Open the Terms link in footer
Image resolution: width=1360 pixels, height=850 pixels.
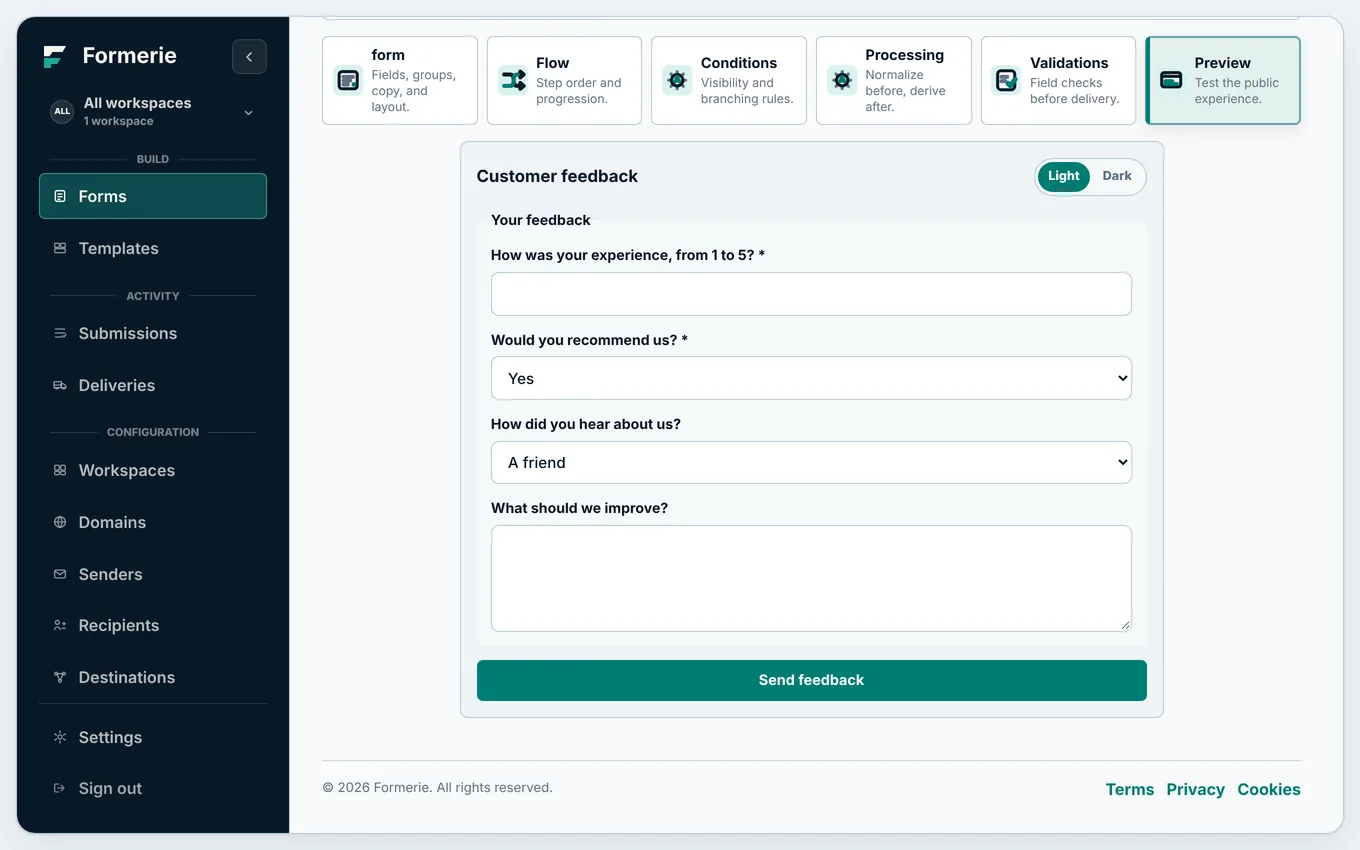[x=1130, y=789]
